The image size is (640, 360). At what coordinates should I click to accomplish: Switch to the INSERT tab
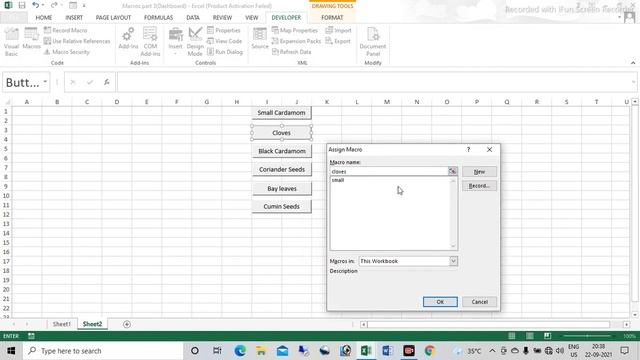pos(74,18)
